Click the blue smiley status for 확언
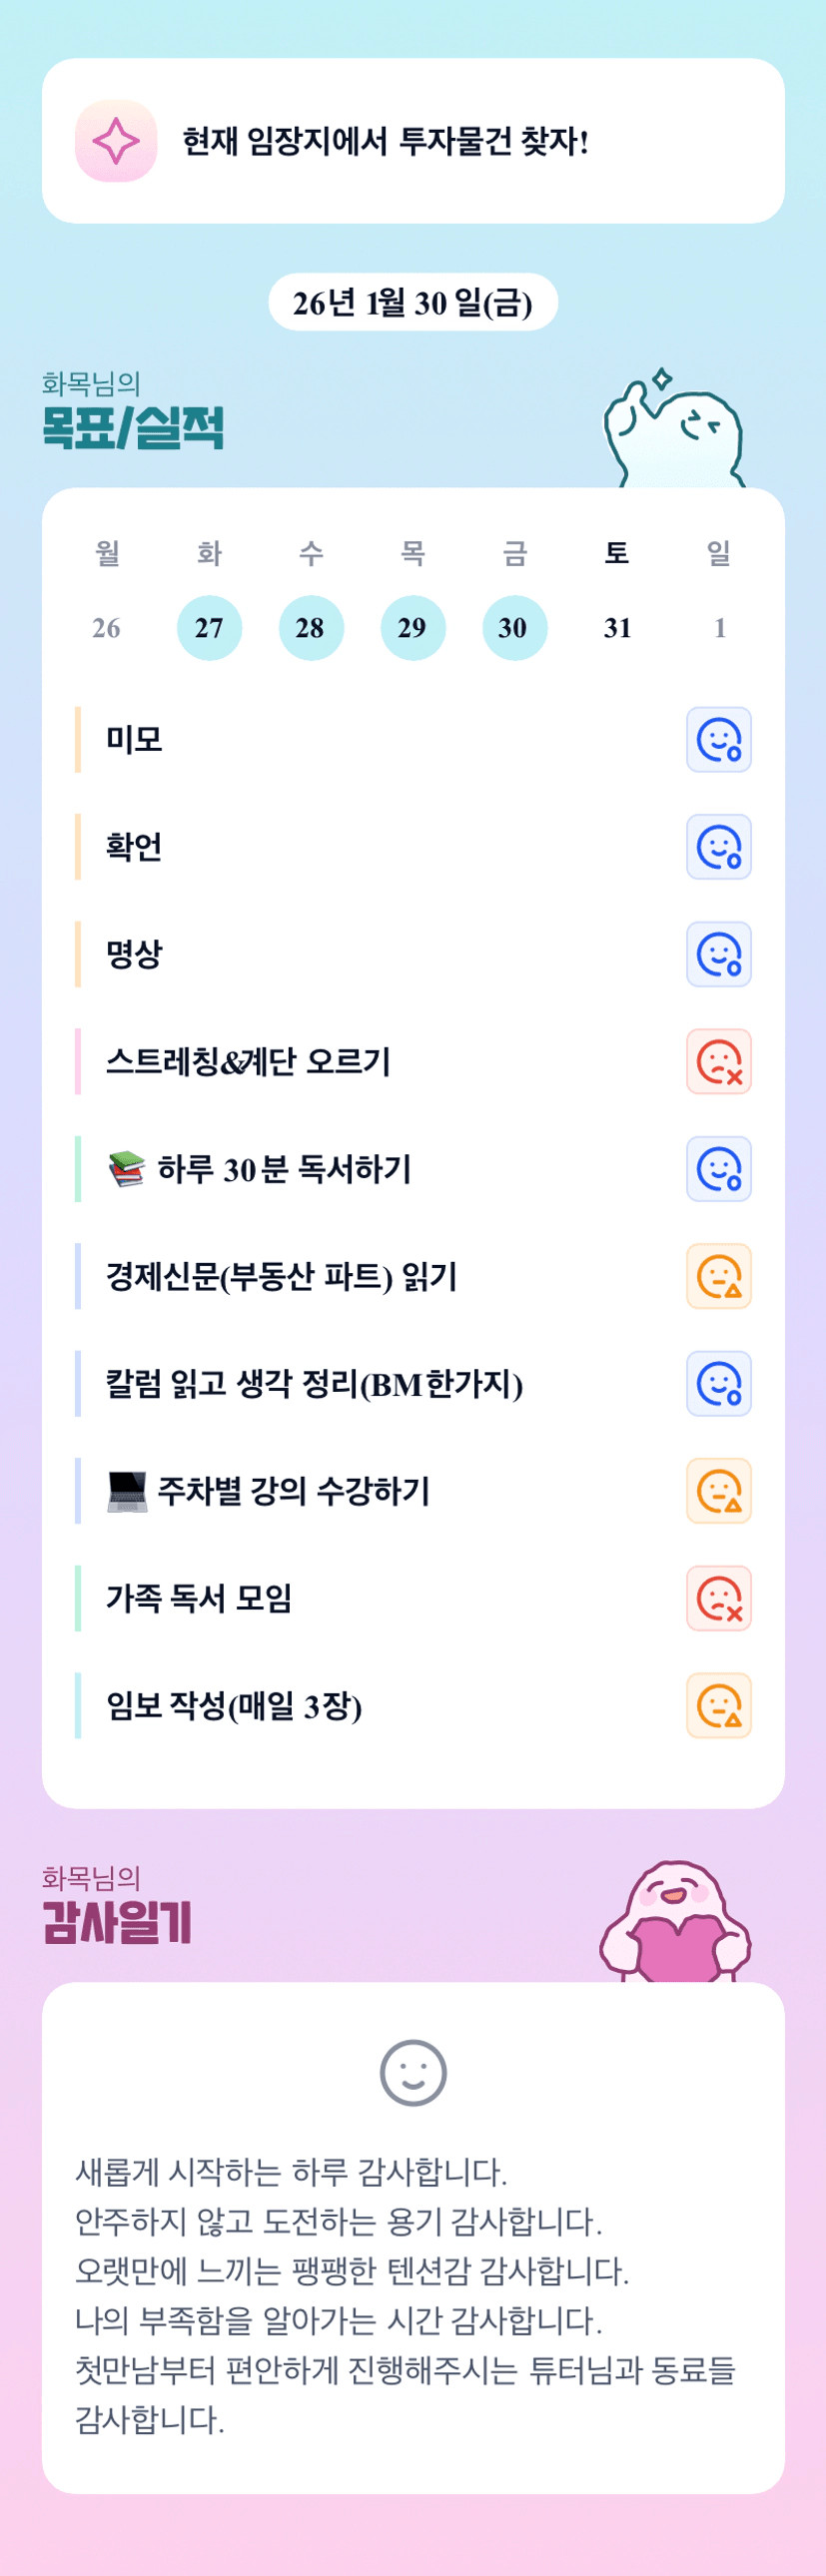Image resolution: width=826 pixels, height=2576 pixels. 718,847
